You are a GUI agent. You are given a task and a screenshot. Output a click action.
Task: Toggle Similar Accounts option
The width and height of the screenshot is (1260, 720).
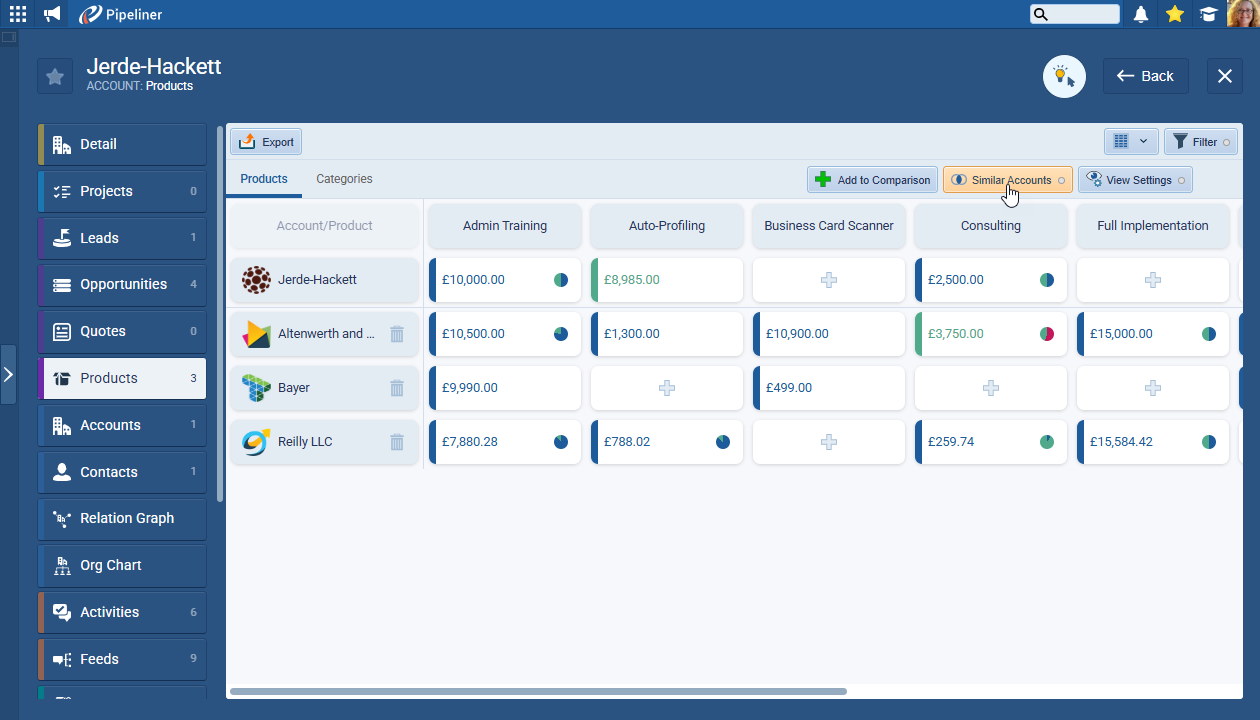(x=1007, y=180)
